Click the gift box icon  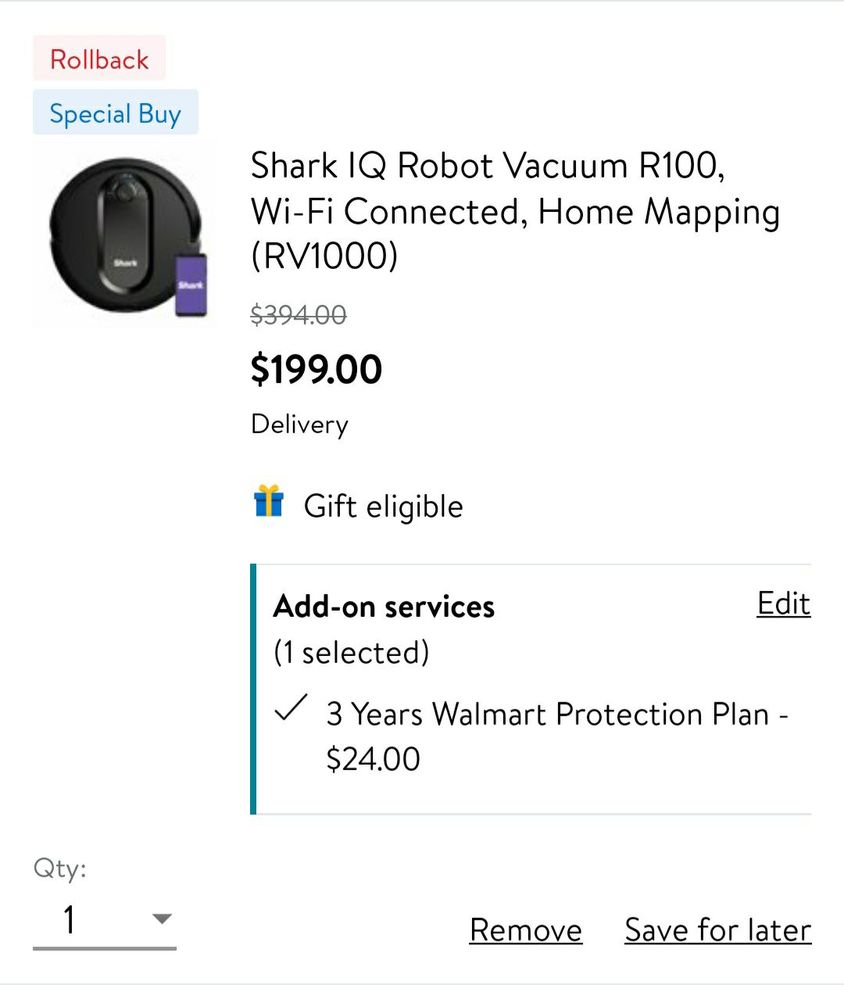coord(268,501)
